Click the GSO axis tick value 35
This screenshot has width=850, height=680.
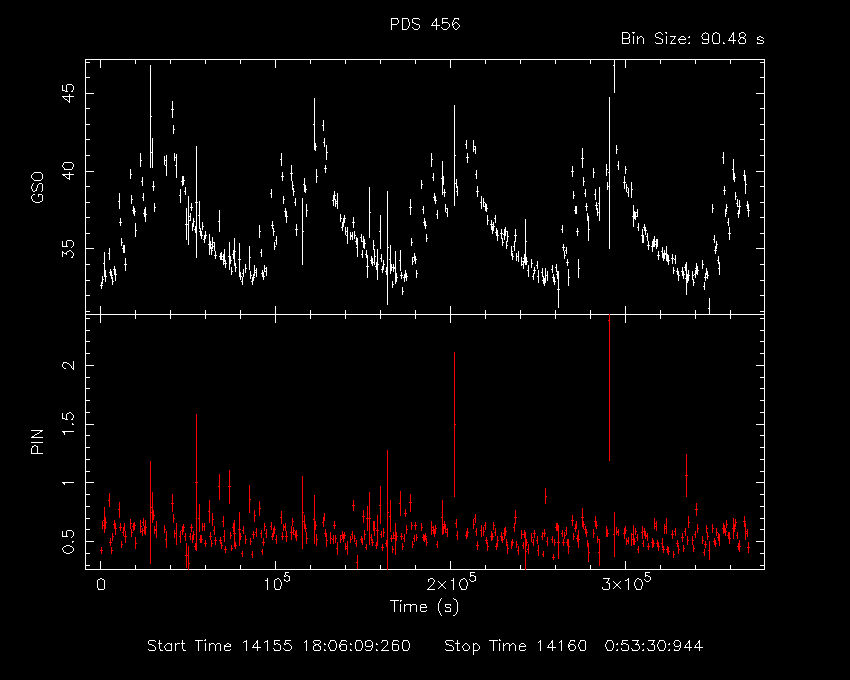click(x=69, y=249)
